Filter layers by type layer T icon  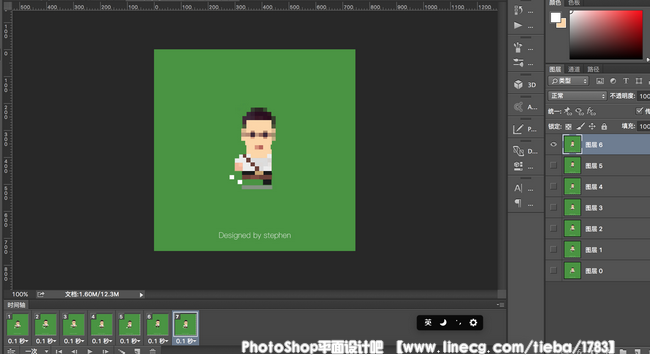coord(626,81)
